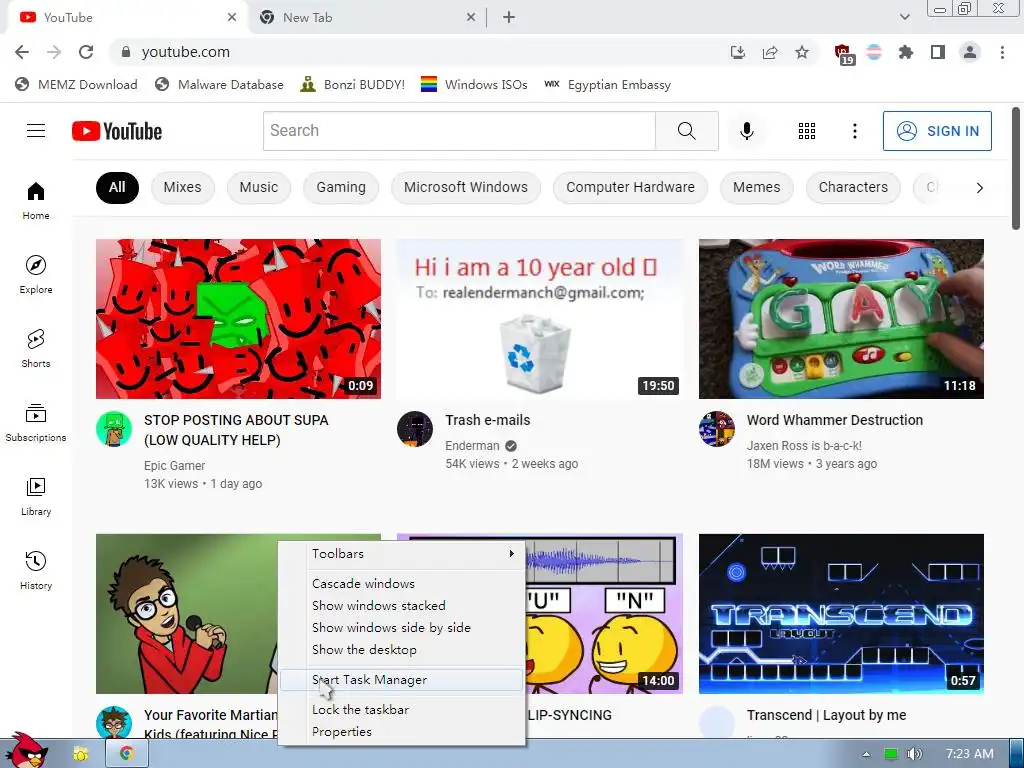Open the red shield extension with 19 badge
This screenshot has height=768, width=1024.
[x=844, y=54]
